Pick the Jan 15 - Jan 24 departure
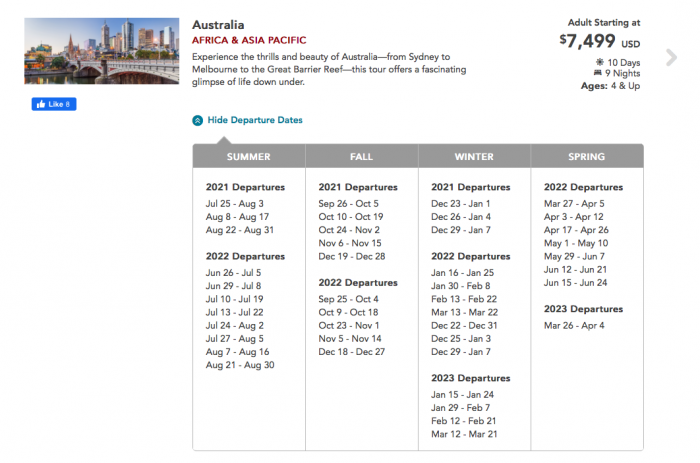Image resolution: width=700 pixels, height=463 pixels. [461, 394]
